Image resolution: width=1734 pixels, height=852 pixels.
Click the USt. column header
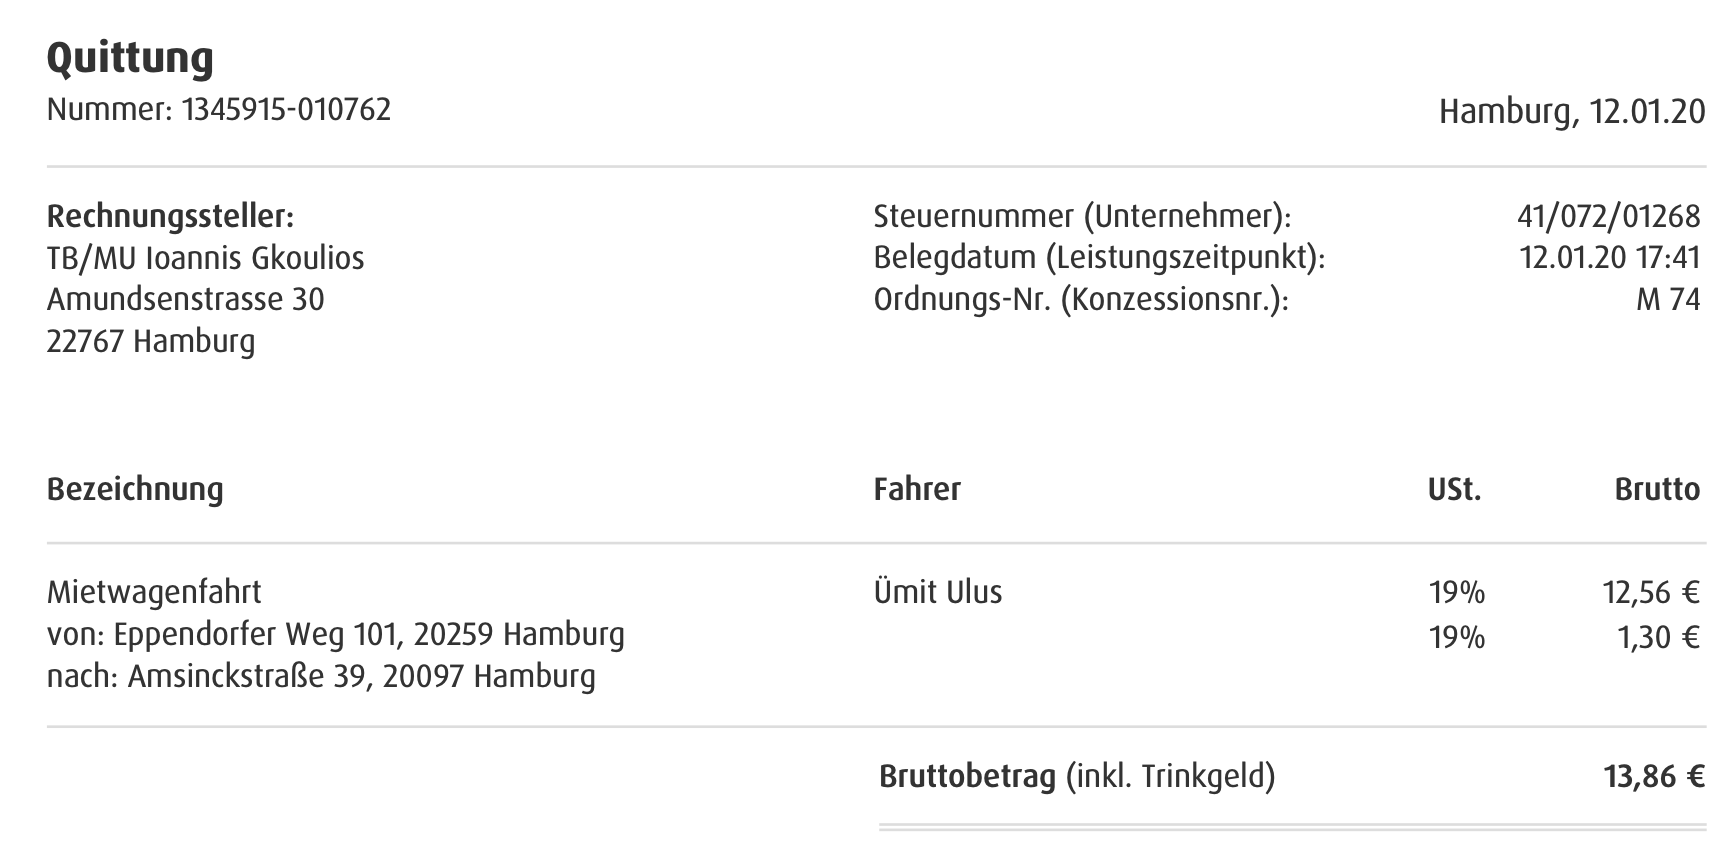(1454, 489)
